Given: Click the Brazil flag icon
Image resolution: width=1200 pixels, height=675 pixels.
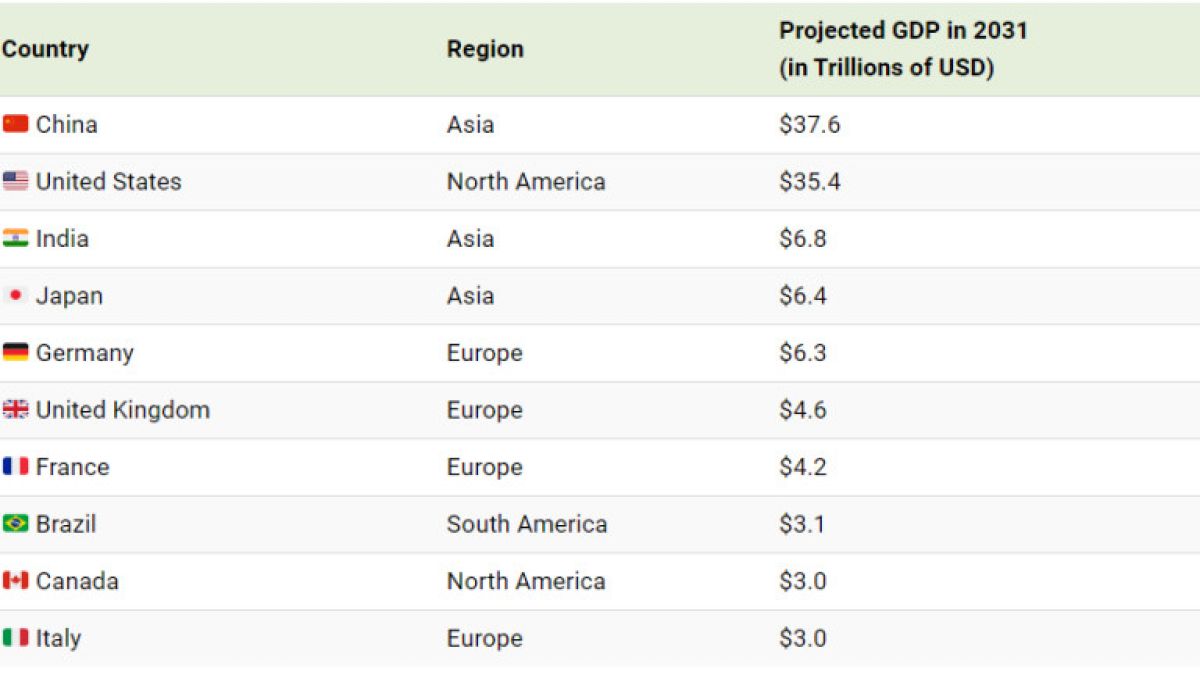Looking at the screenshot, I should [x=15, y=523].
